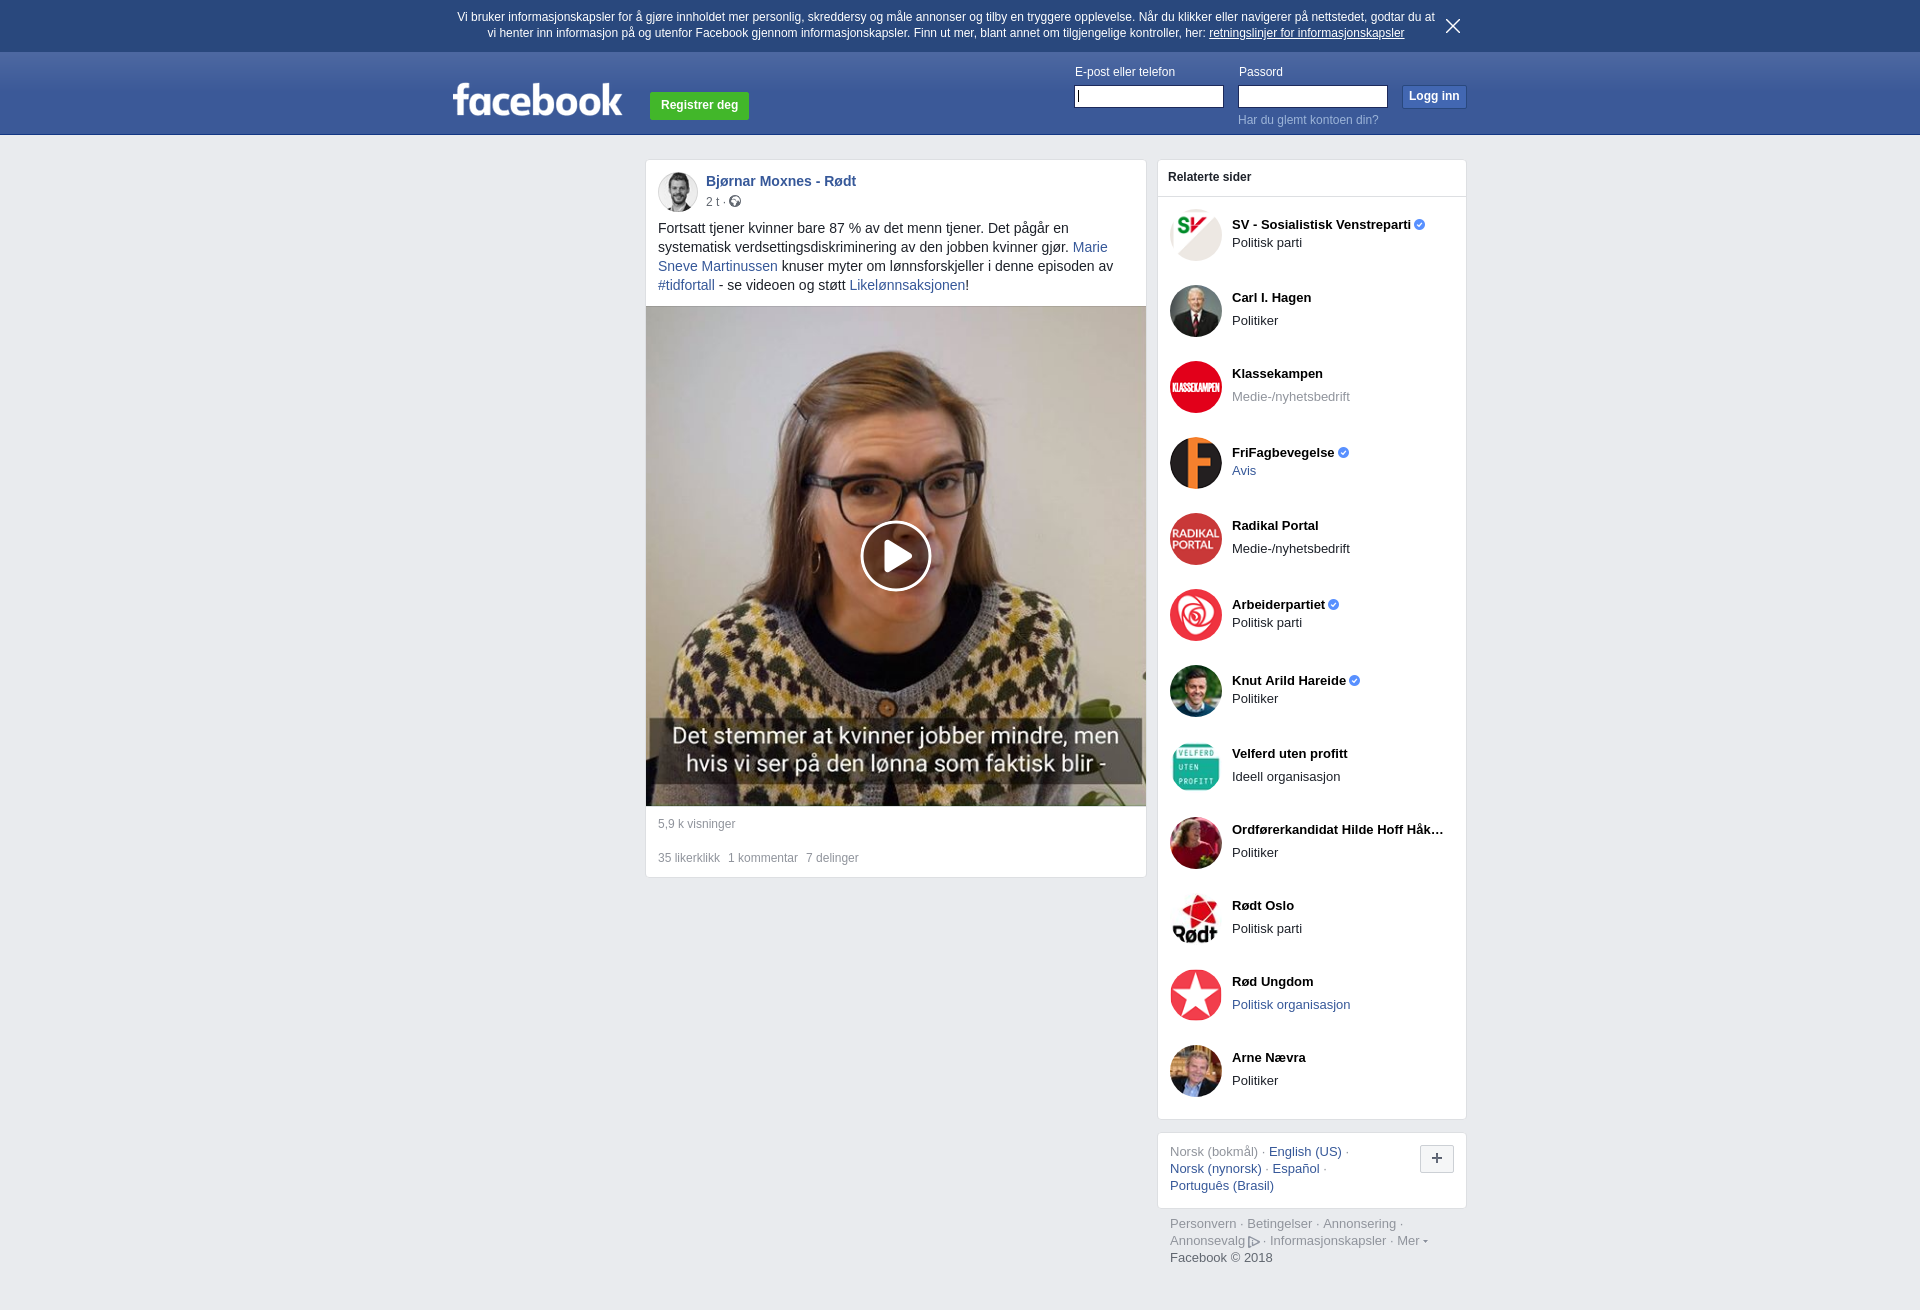
Task: Play the video in the post
Action: click(x=895, y=556)
